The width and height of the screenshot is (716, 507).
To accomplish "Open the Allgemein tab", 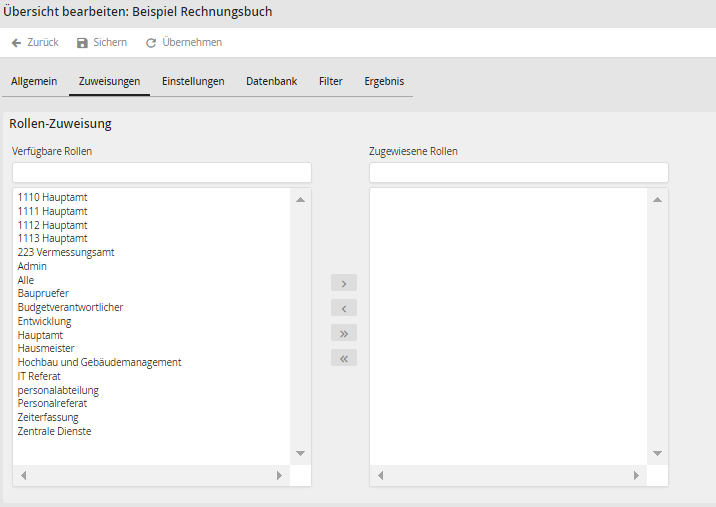I will 34,81.
